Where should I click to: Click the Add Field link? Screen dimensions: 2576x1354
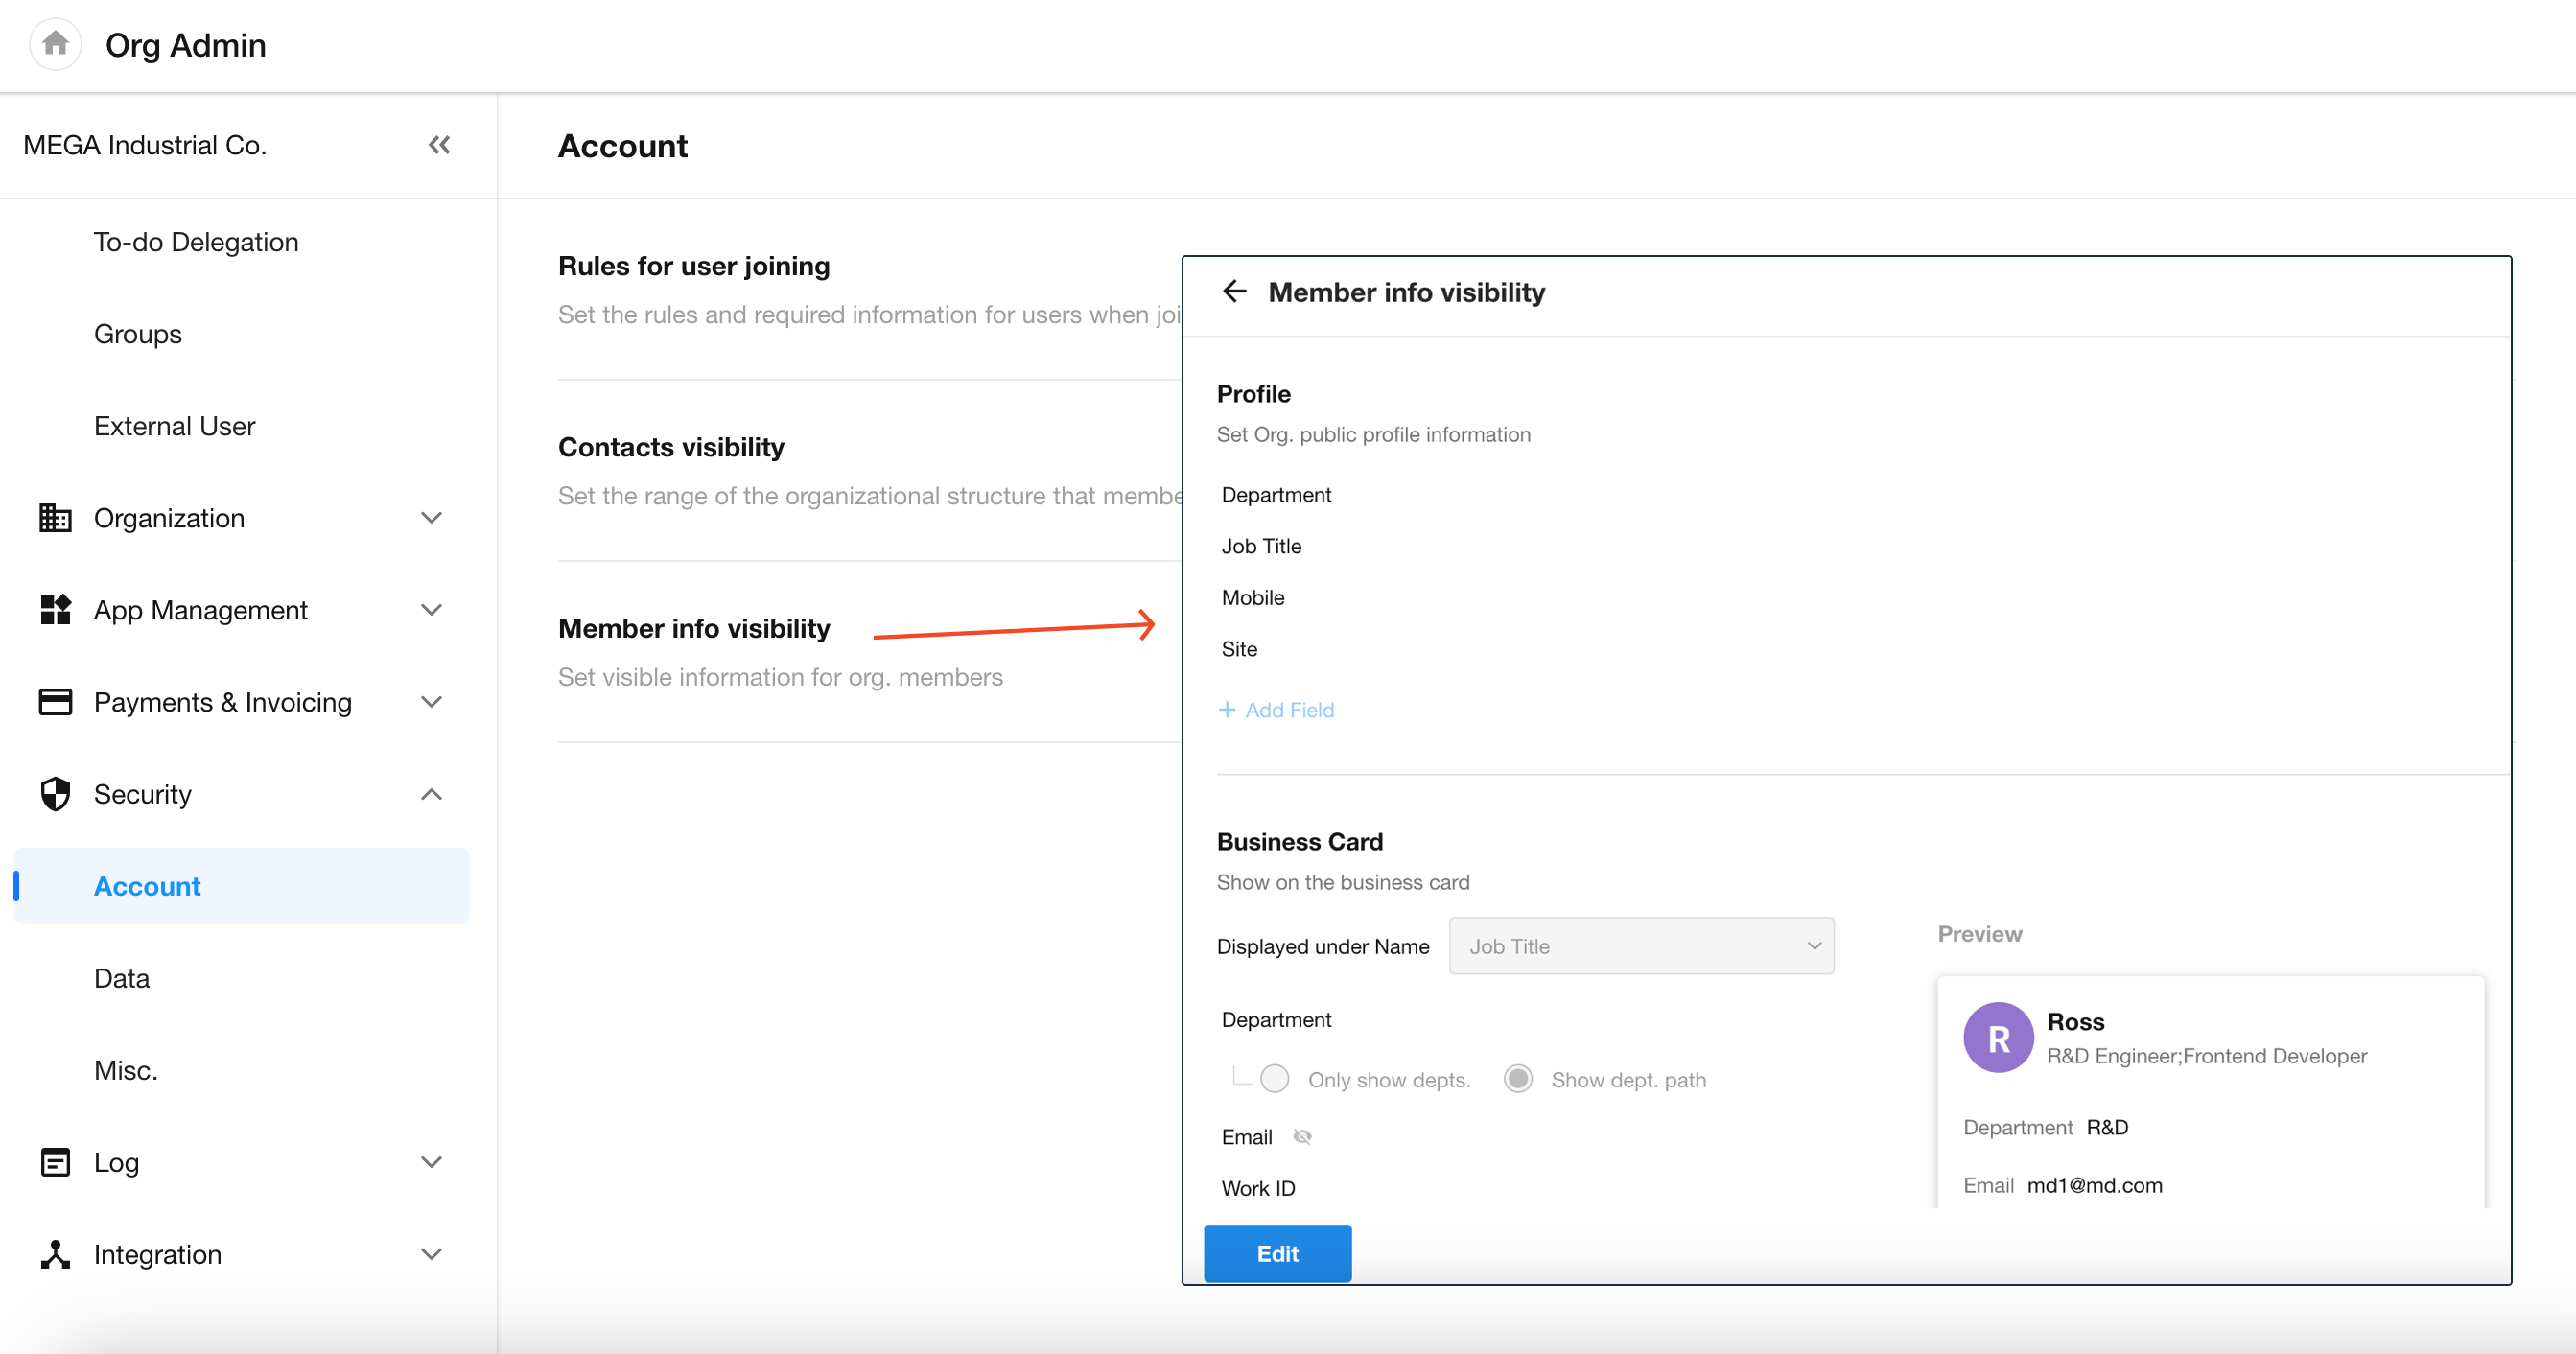1277,710
